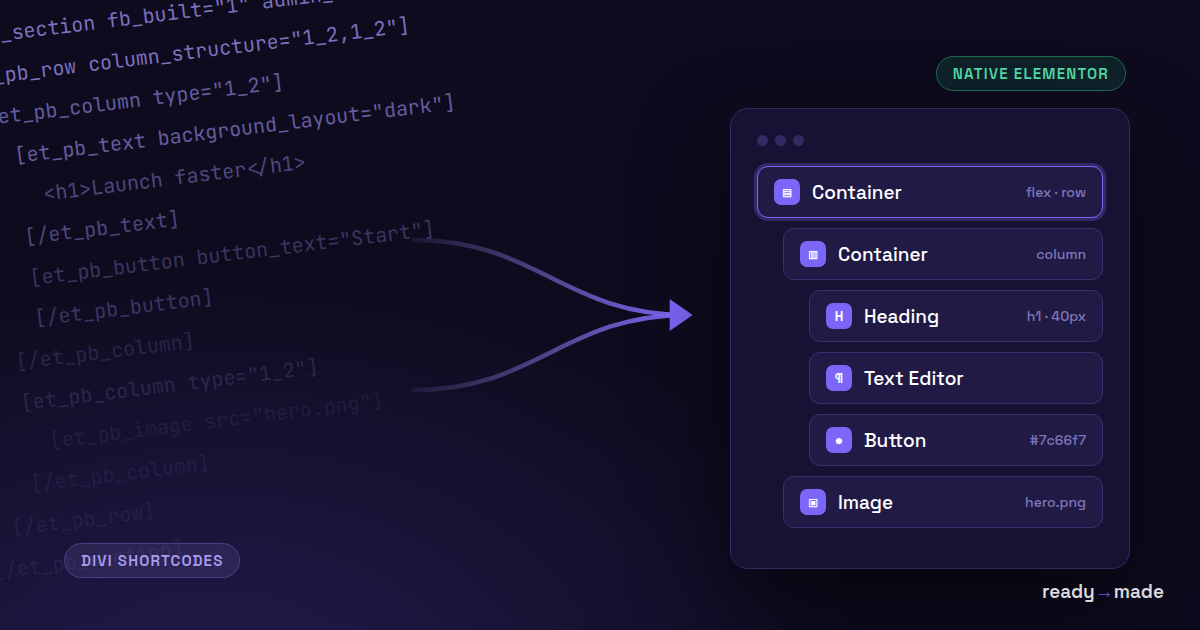
Task: Click the DIVI SHORTCODES badge
Action: coord(152,560)
